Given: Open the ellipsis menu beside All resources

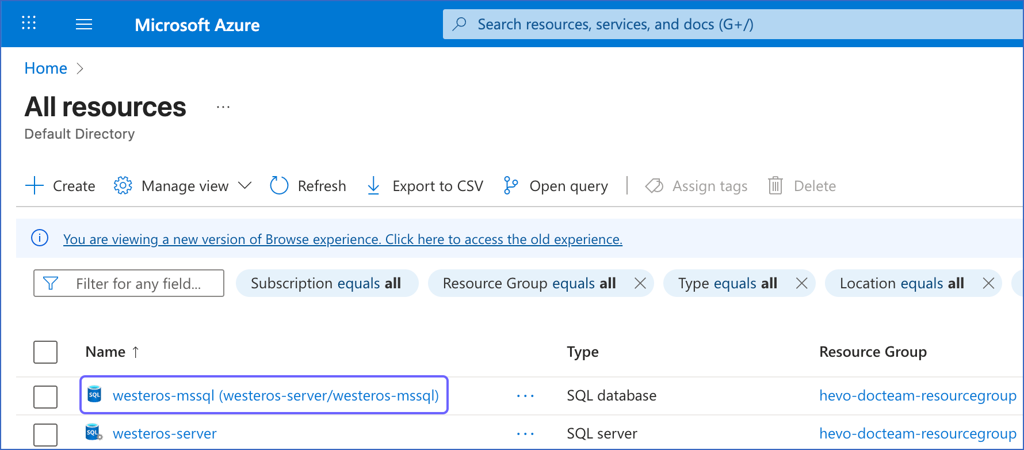Looking at the screenshot, I should 223,106.
